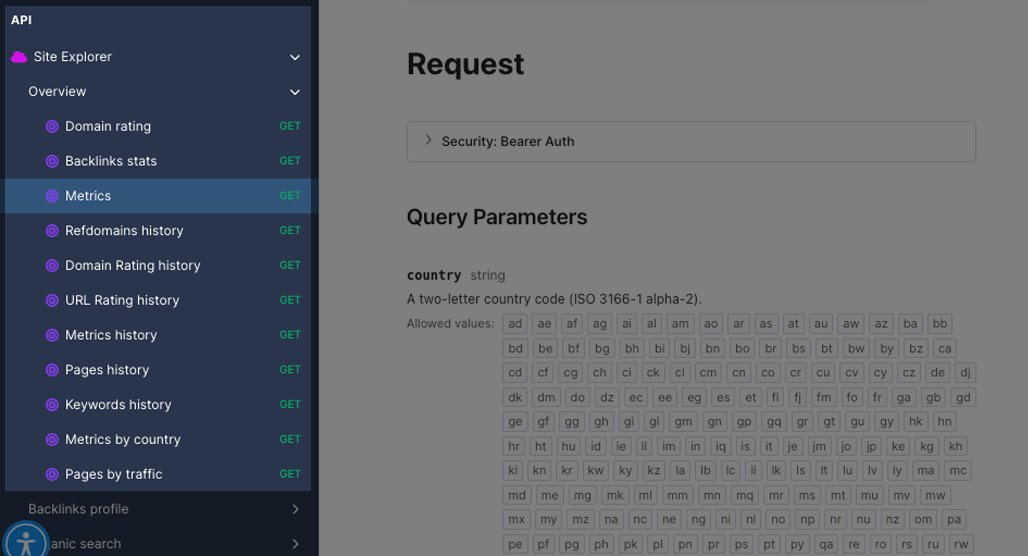Click the 'bd' country code value
Viewport: 1028px width, 556px height.
[516, 348]
